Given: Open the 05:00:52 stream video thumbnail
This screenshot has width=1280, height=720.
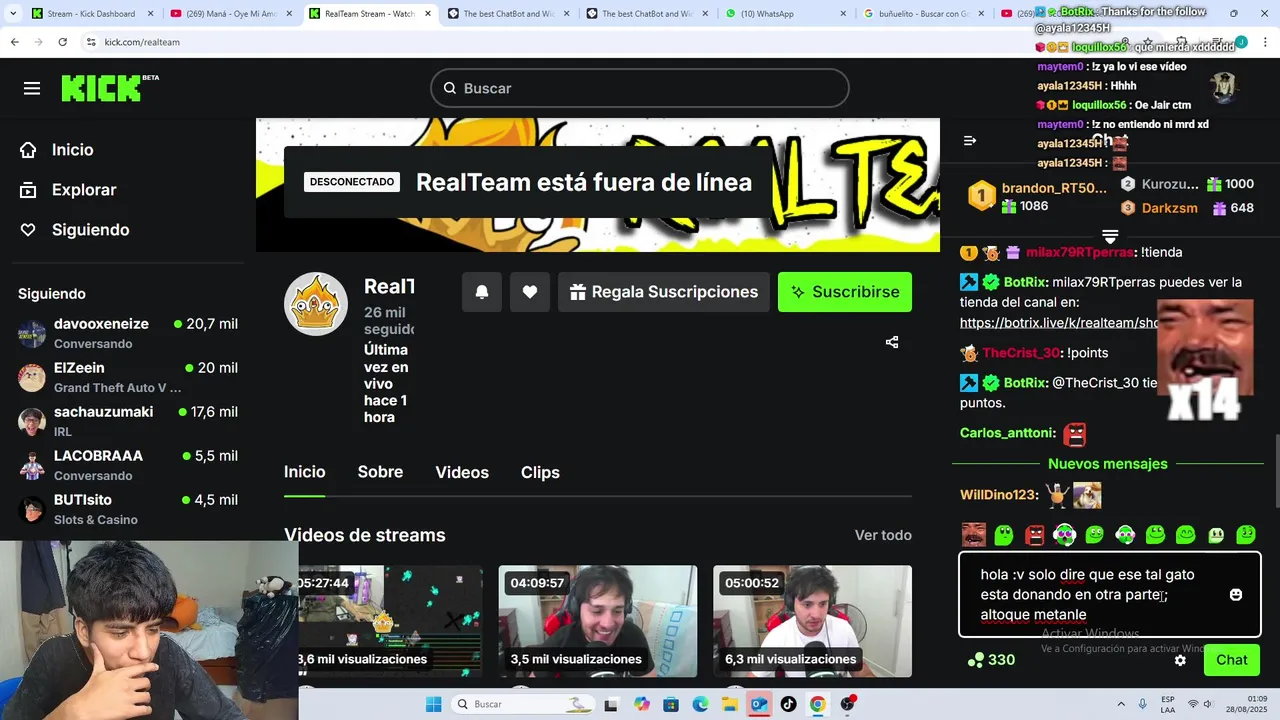Looking at the screenshot, I should [812, 621].
